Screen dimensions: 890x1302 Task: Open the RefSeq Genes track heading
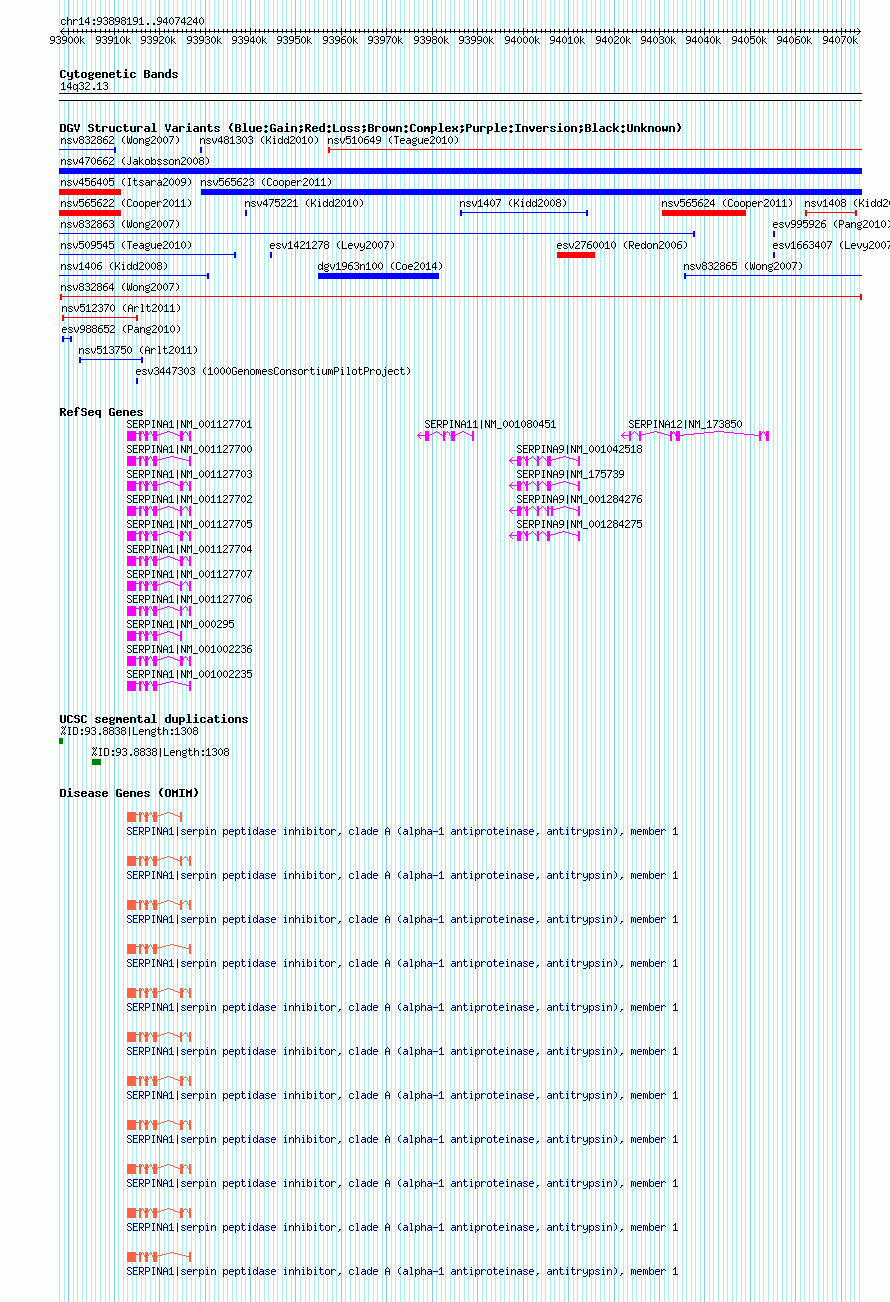click(x=101, y=412)
